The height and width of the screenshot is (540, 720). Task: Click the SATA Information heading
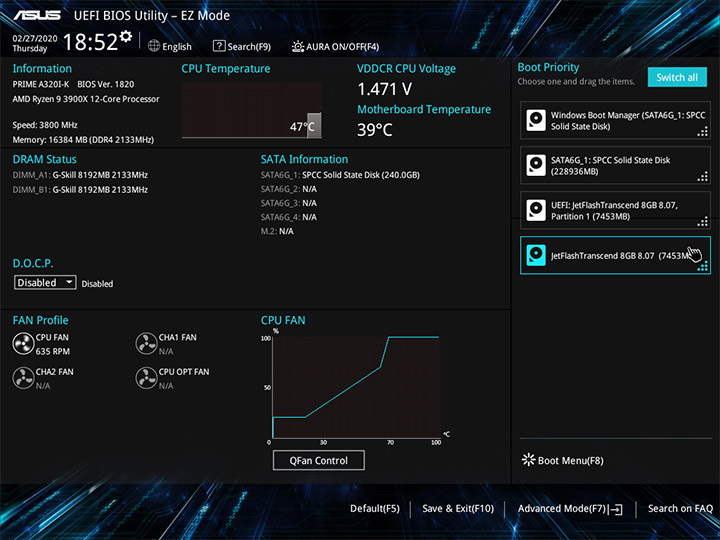(x=304, y=159)
